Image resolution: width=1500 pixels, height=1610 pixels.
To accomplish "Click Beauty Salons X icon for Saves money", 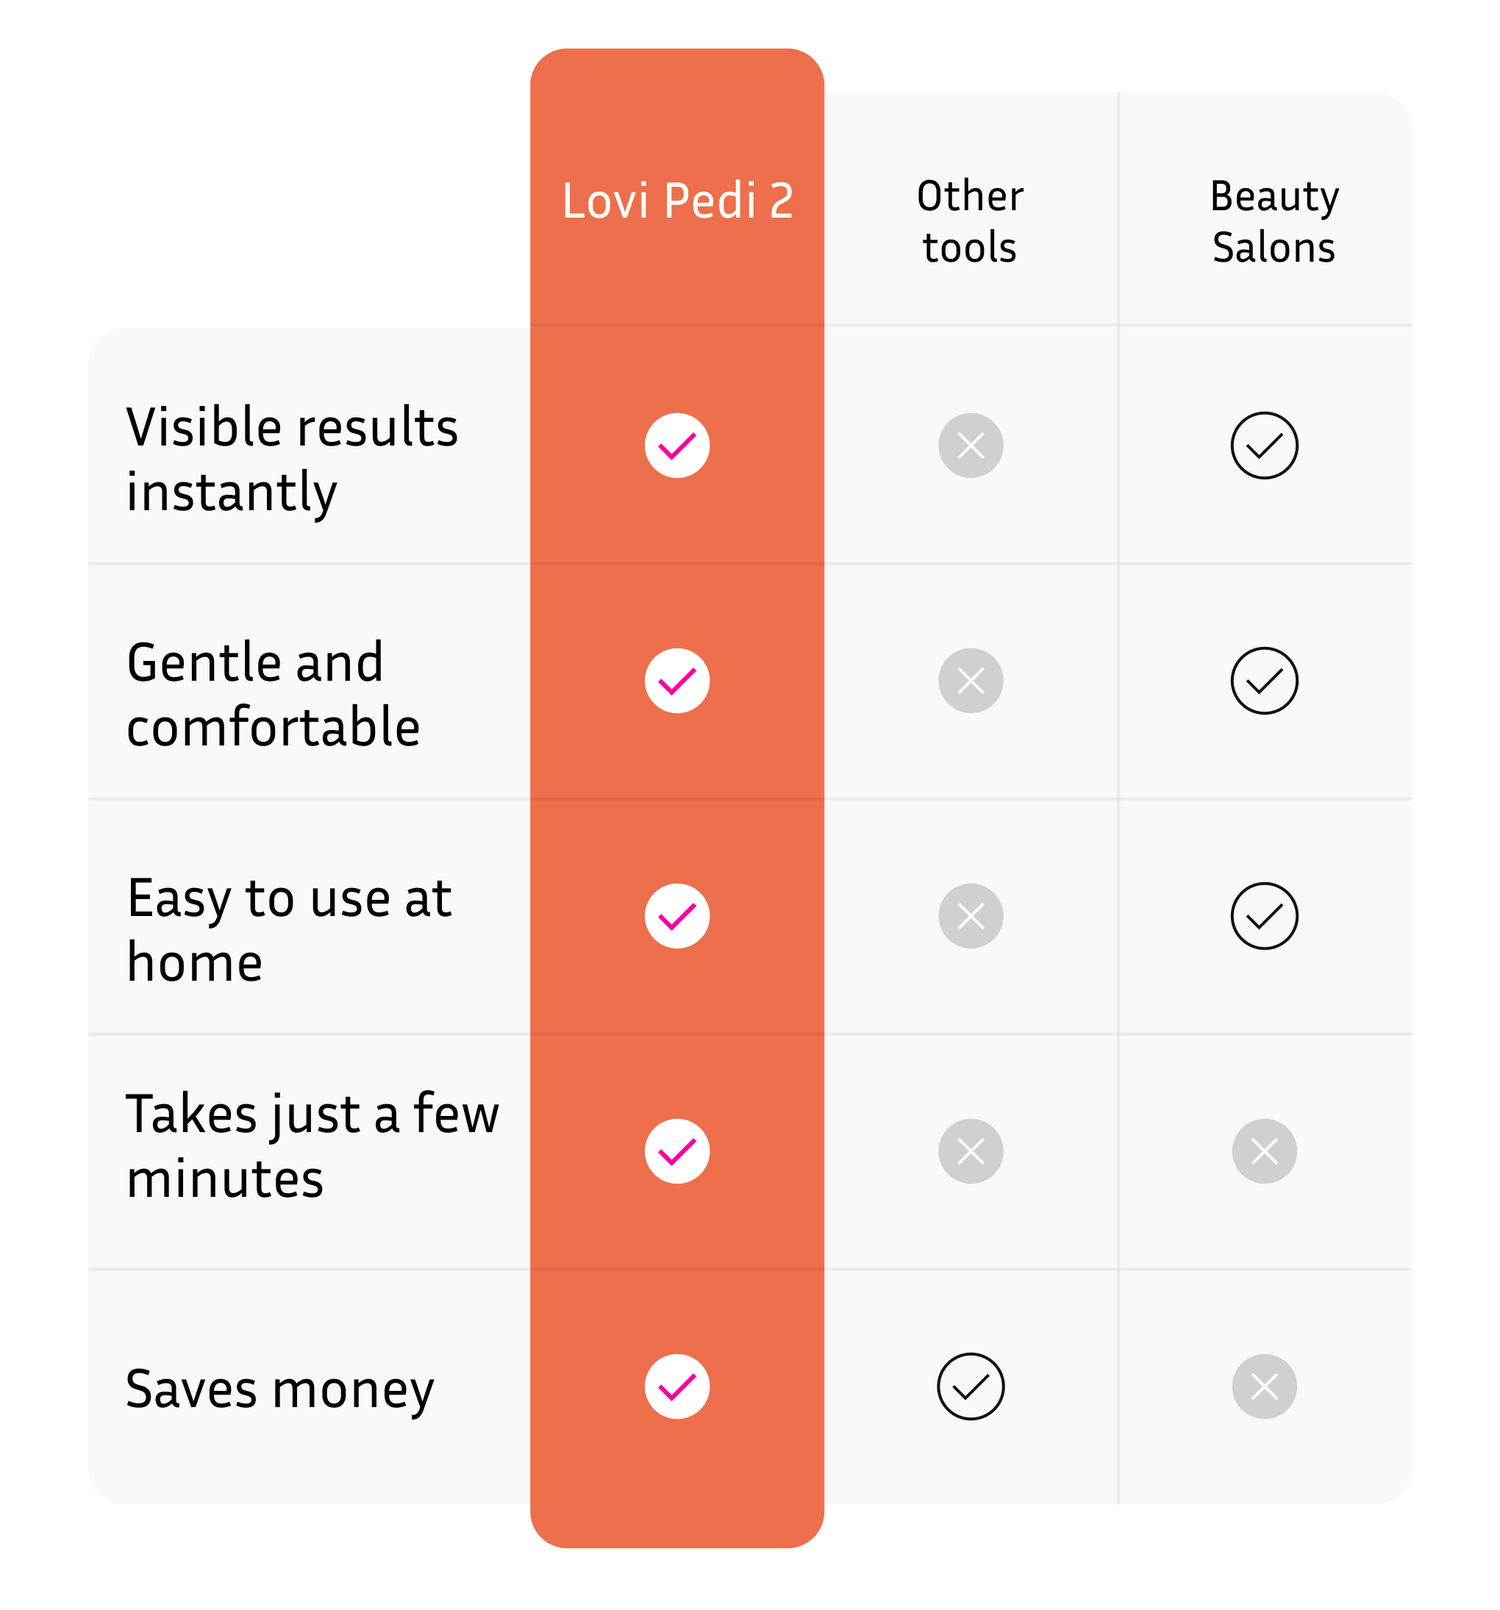I will coord(1264,1386).
